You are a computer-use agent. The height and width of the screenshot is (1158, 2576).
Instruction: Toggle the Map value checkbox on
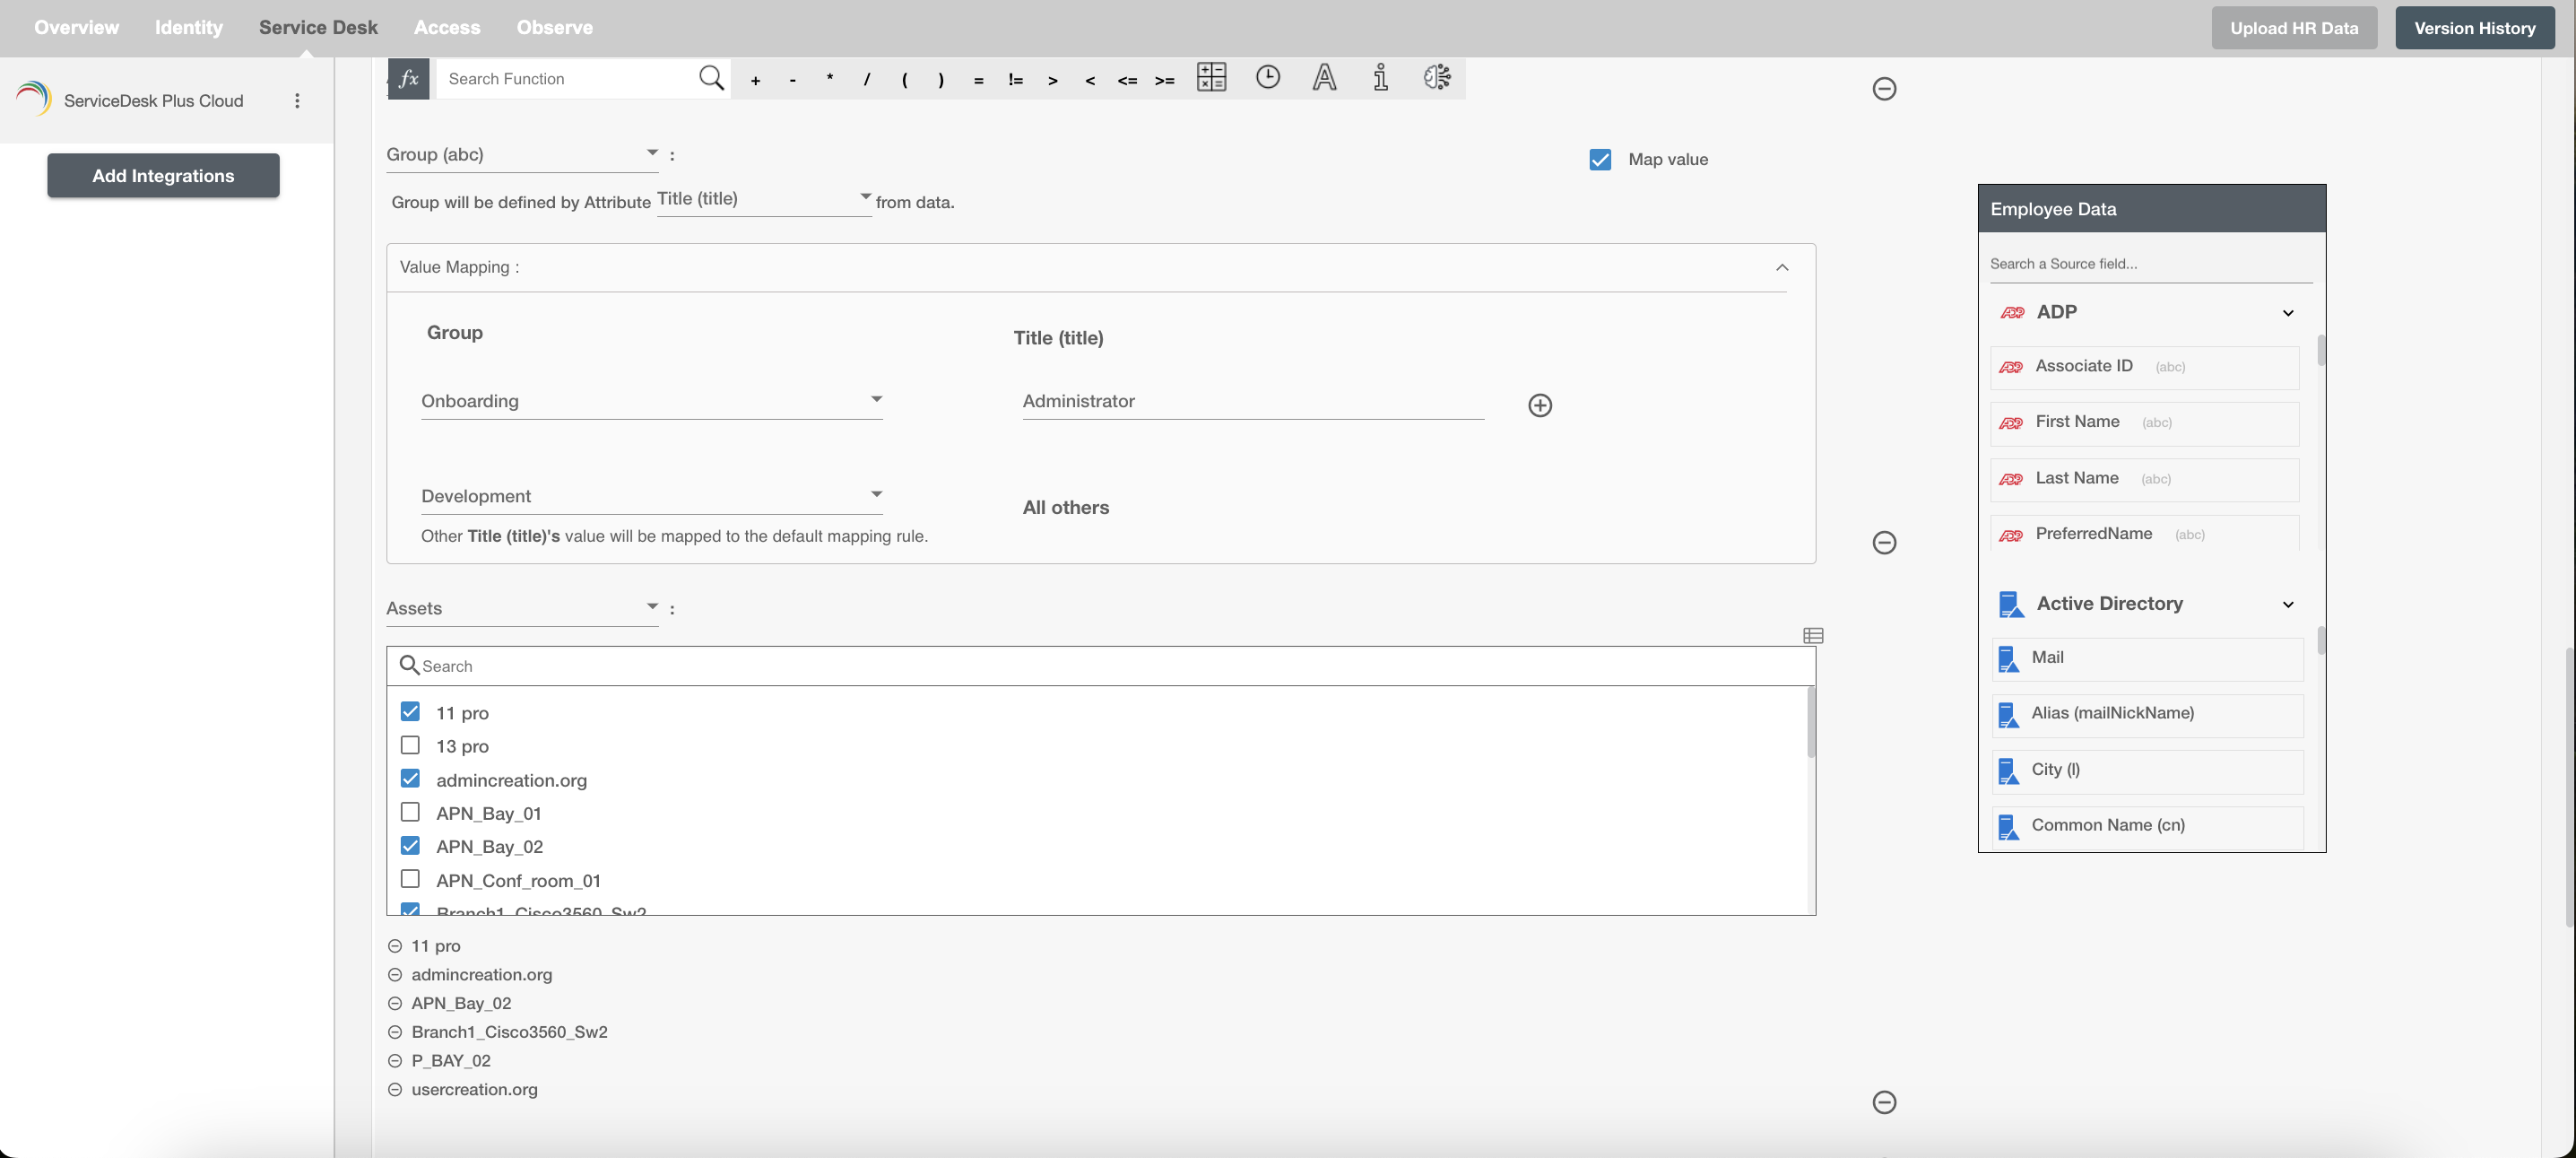(x=1601, y=160)
